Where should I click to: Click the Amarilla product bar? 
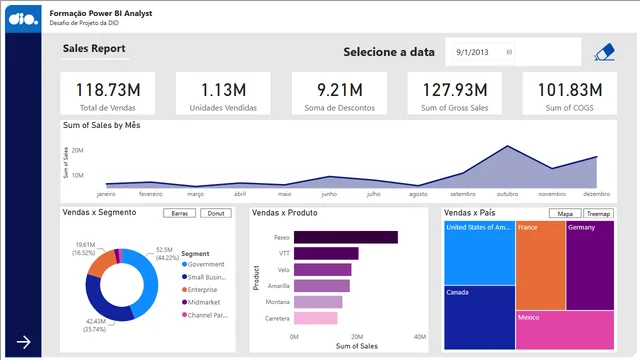coord(322,286)
